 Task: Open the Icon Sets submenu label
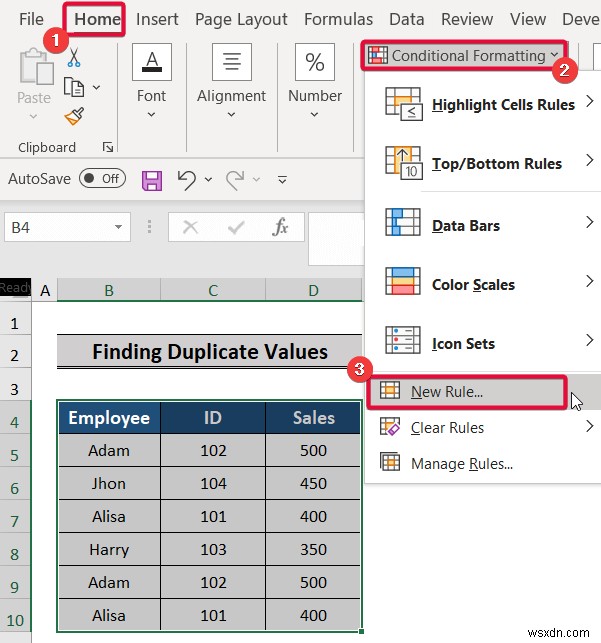(463, 344)
